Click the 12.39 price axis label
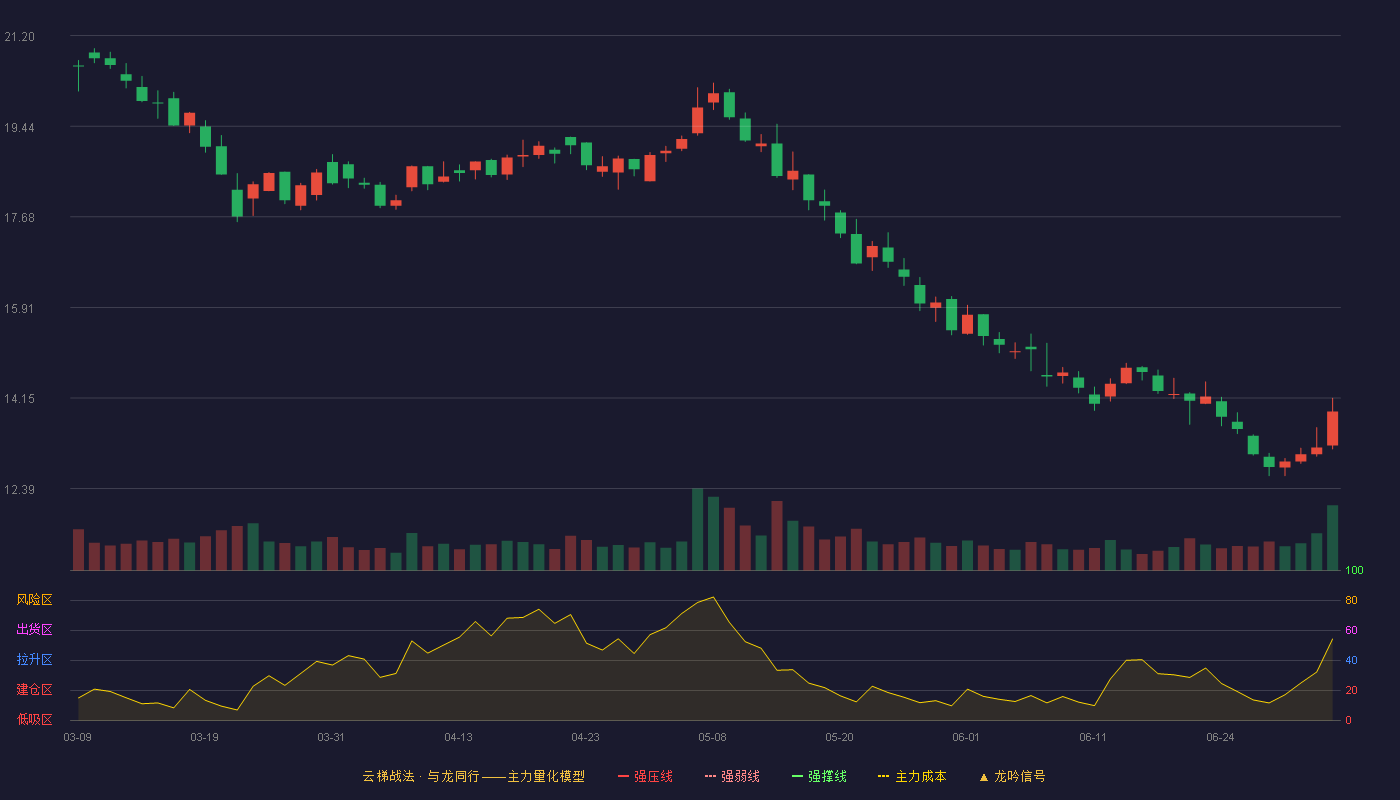The height and width of the screenshot is (800, 1400). [19, 490]
